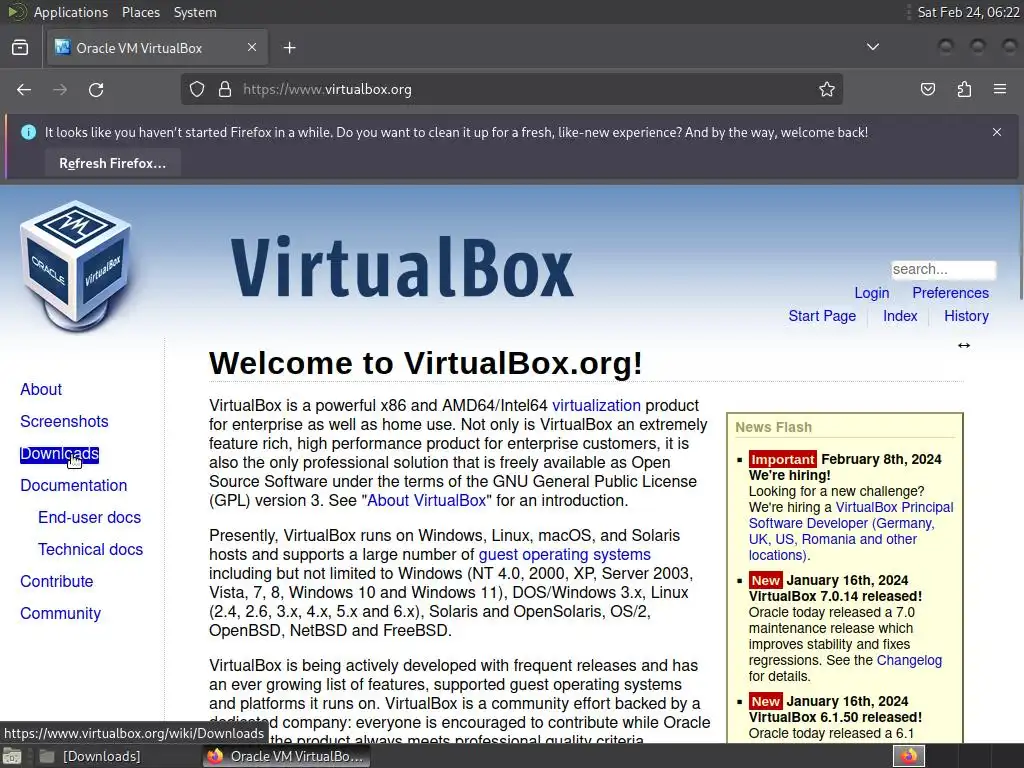Click the We're hiring! news headline
This screenshot has height=768, width=1024.
tap(790, 475)
